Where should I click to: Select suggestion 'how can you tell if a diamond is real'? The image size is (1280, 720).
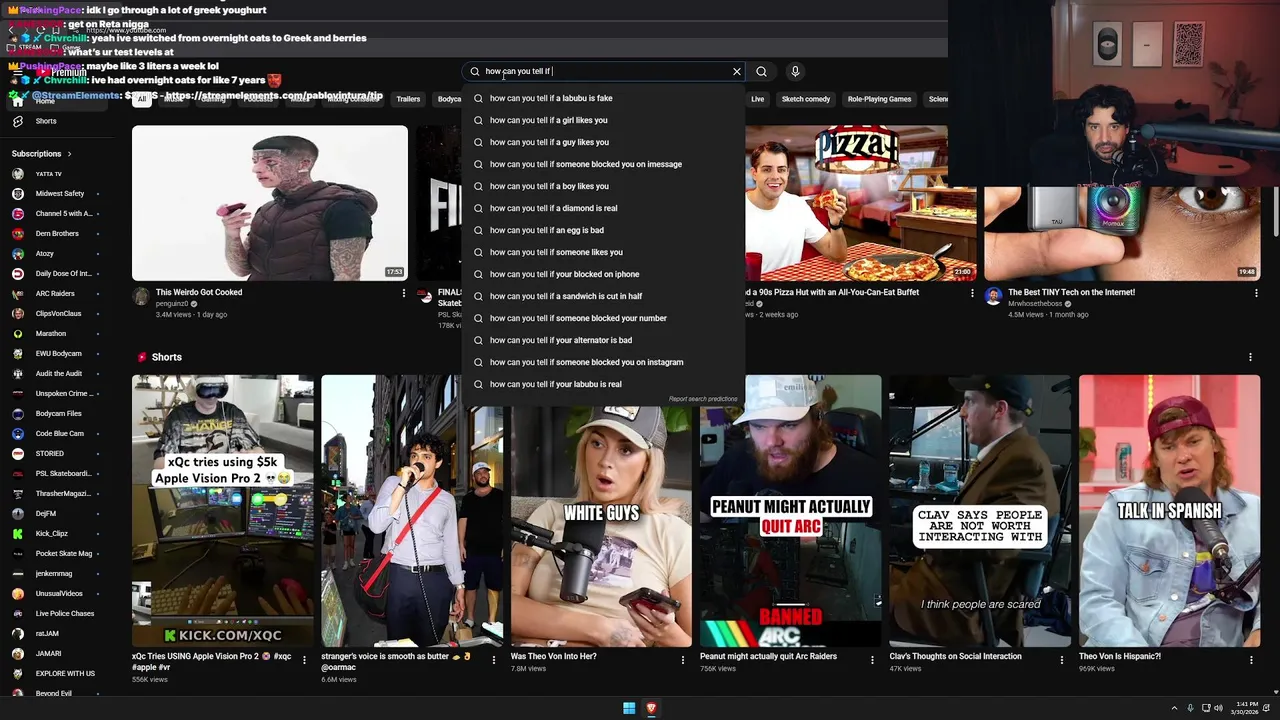(603, 208)
